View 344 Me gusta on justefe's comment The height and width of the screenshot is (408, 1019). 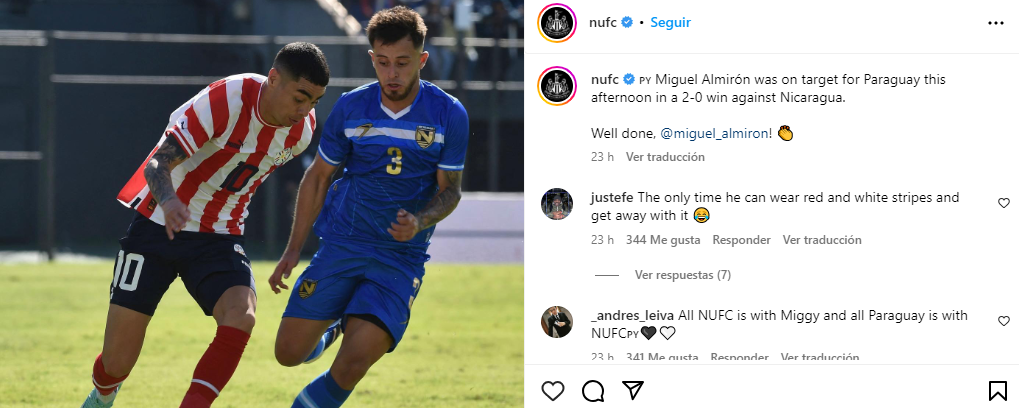[x=663, y=240]
